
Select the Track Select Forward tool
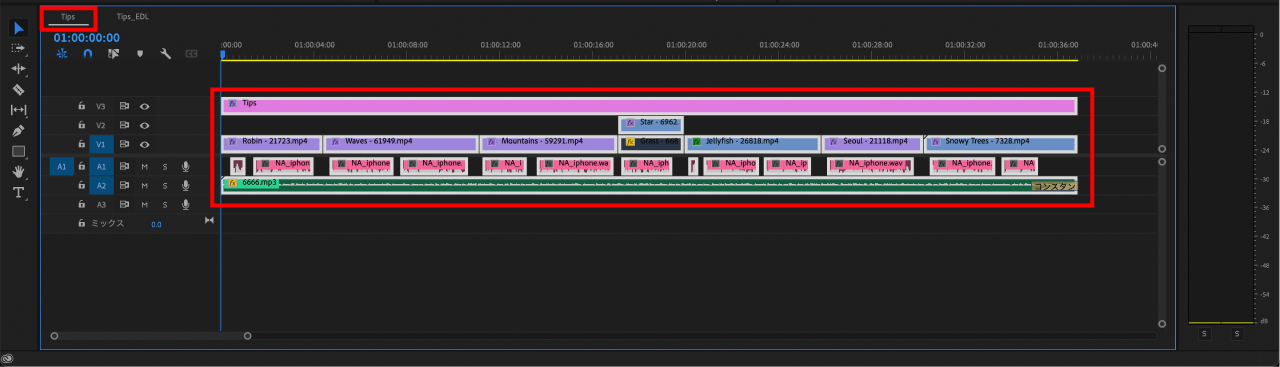pyautogui.click(x=18, y=48)
